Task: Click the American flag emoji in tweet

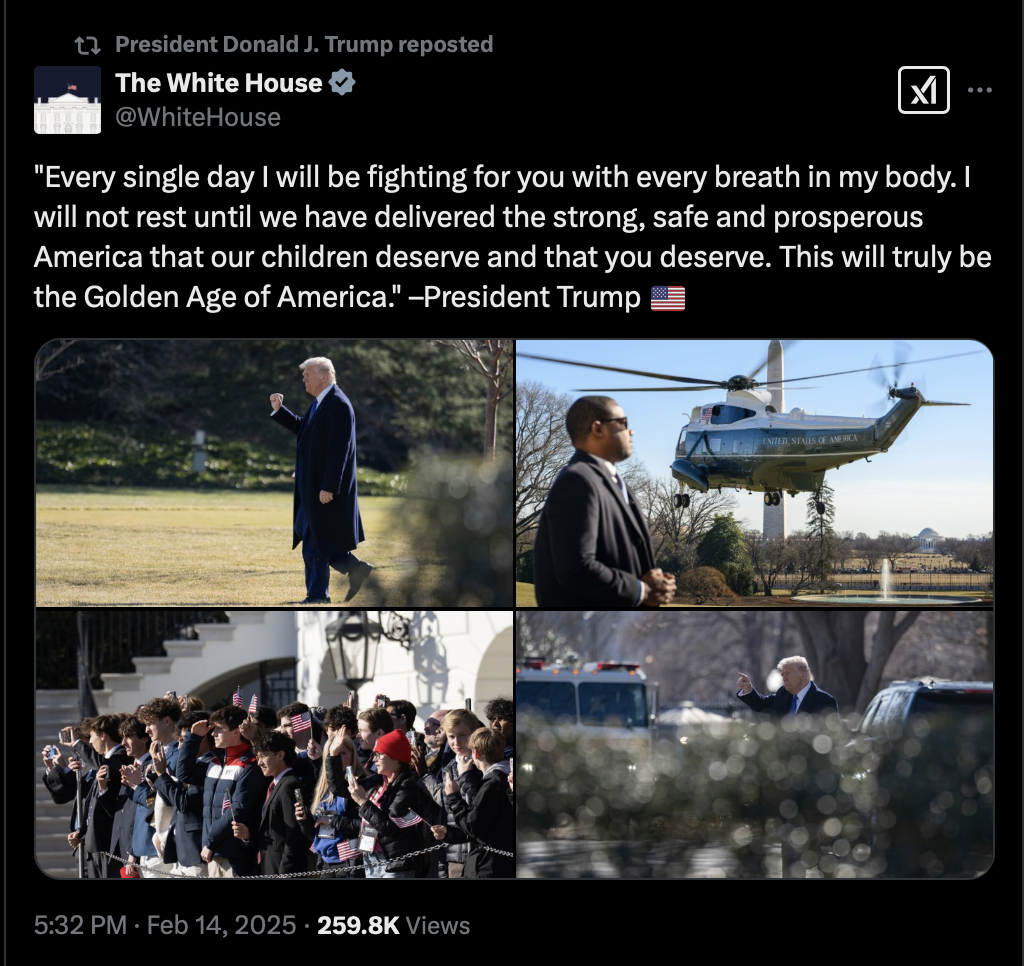Action: [x=668, y=298]
